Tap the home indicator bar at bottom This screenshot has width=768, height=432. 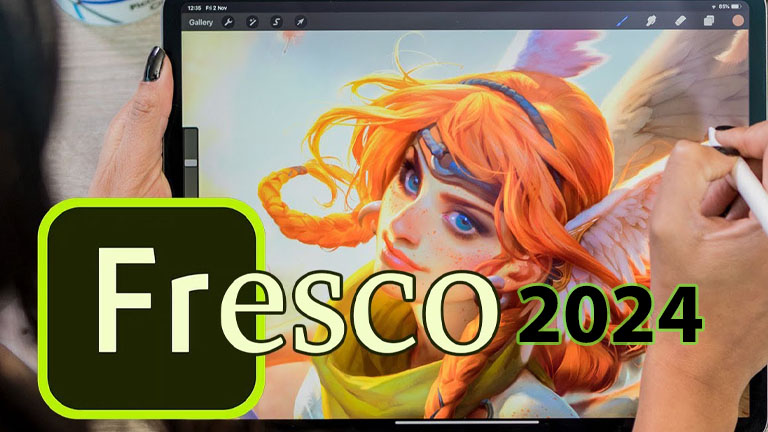tap(467, 421)
